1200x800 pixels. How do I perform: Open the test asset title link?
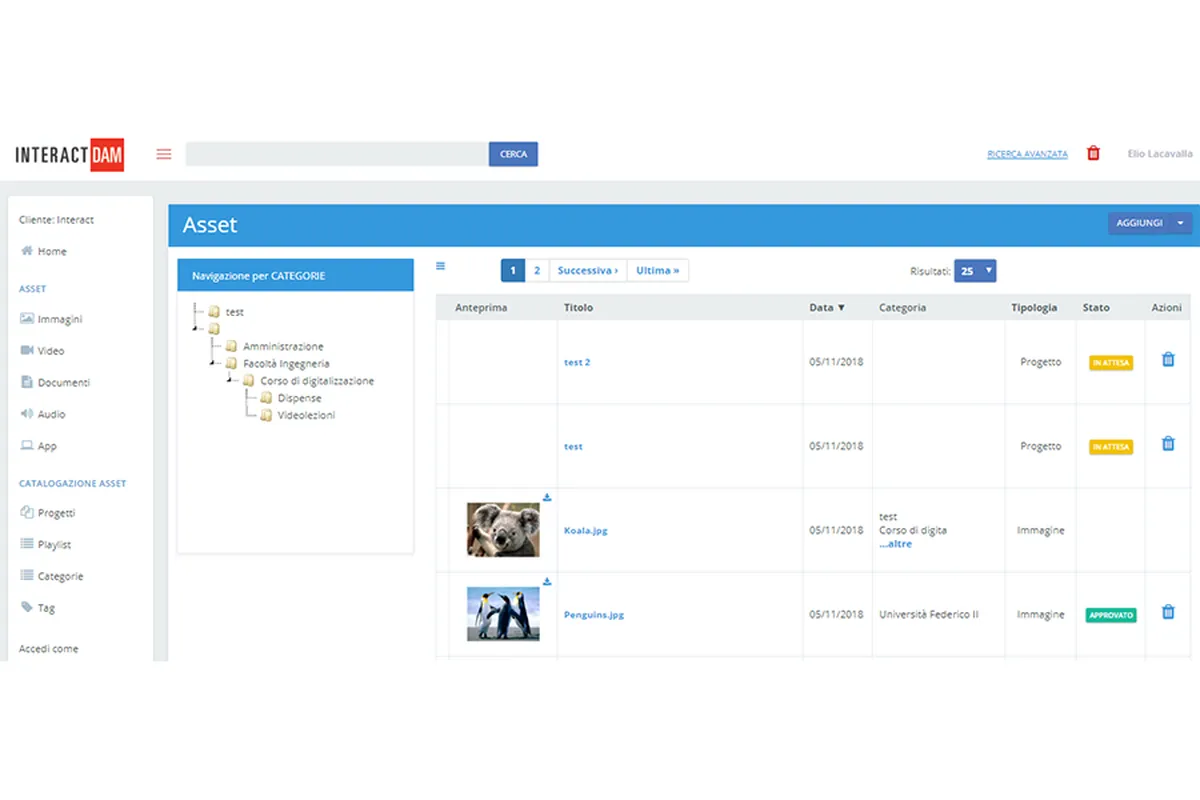click(x=573, y=446)
